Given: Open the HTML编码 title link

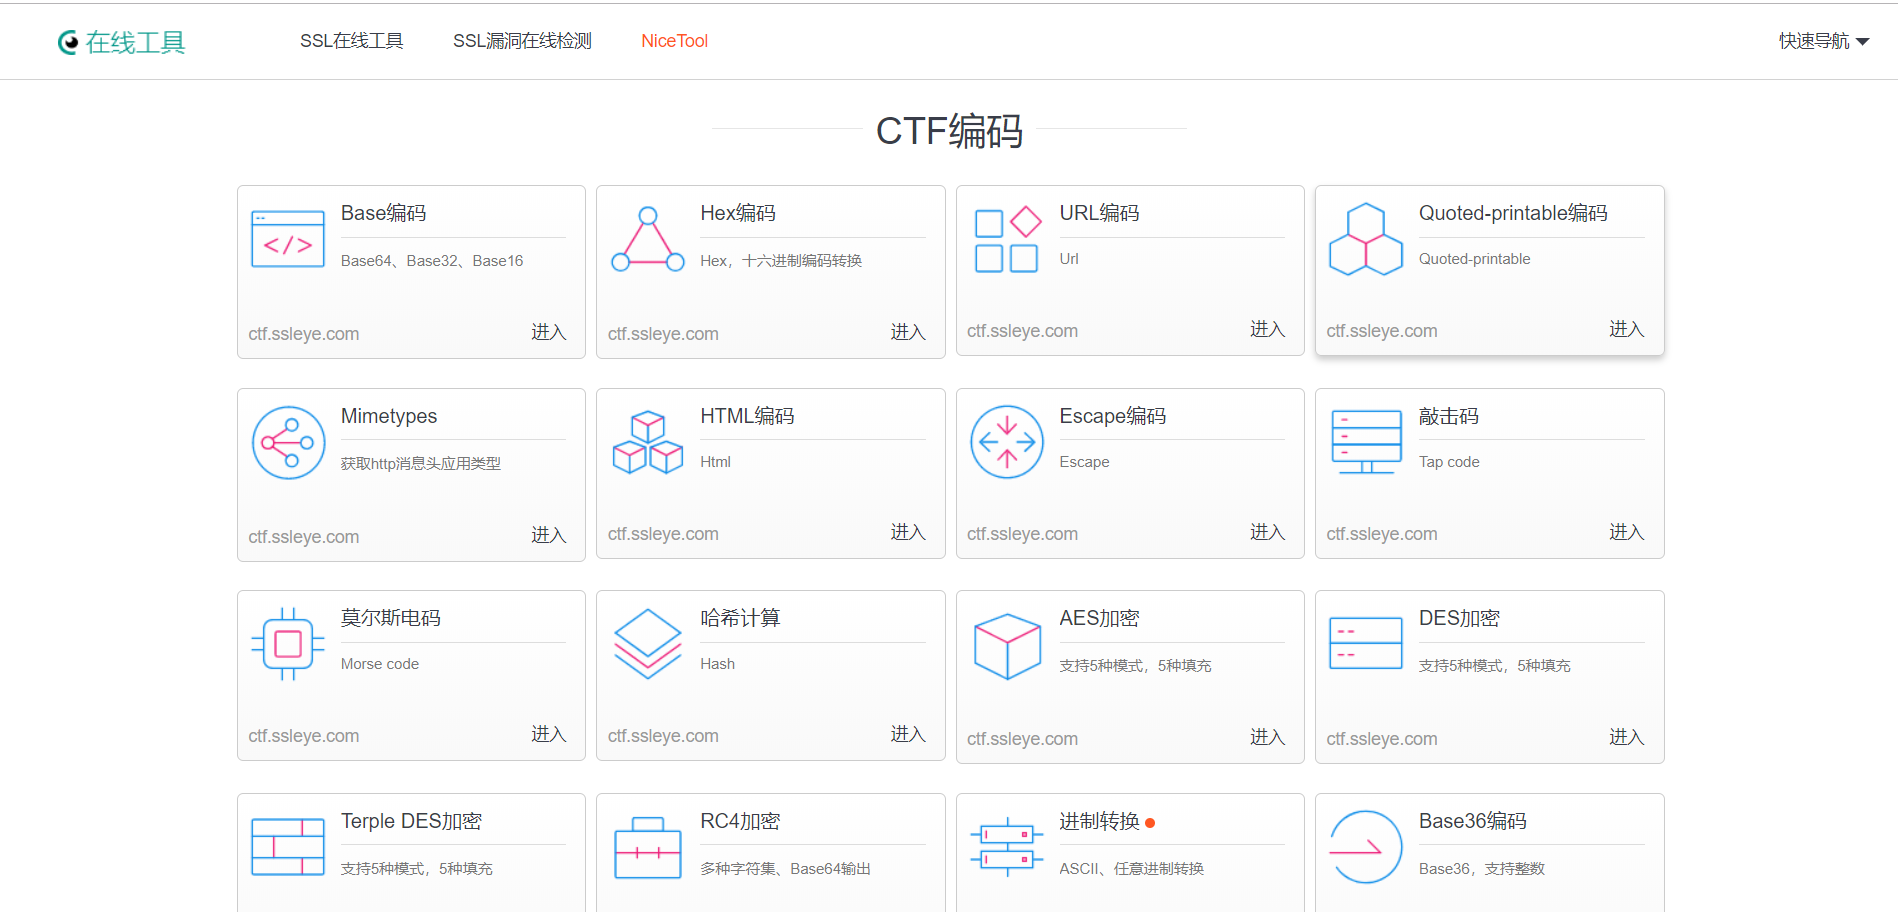Looking at the screenshot, I should (747, 416).
